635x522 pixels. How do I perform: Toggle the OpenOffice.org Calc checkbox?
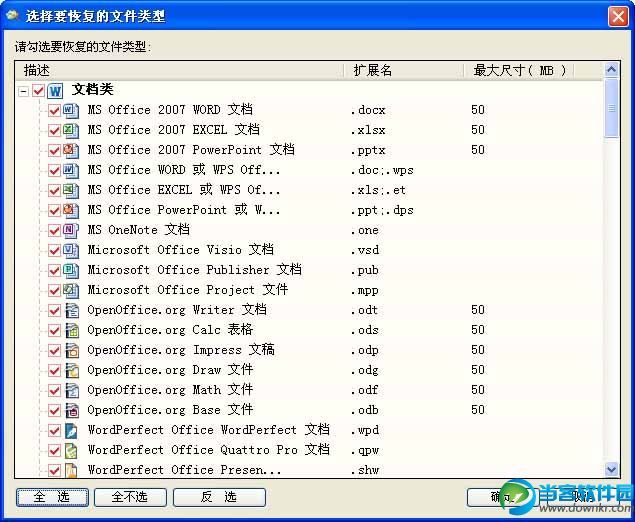click(54, 330)
